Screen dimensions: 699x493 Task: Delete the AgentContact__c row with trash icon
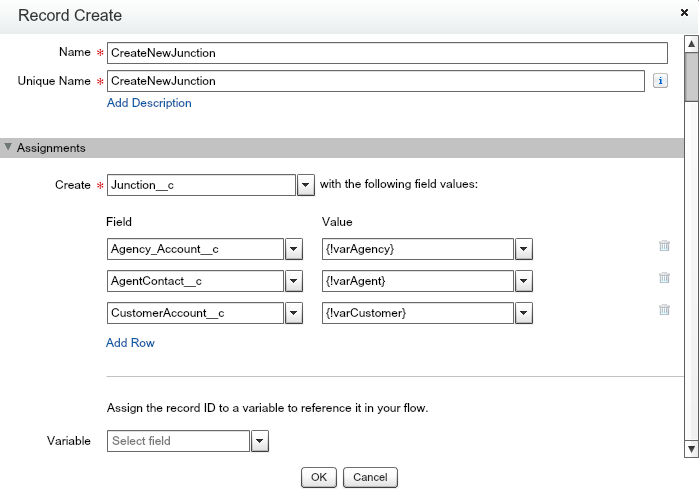(664, 278)
